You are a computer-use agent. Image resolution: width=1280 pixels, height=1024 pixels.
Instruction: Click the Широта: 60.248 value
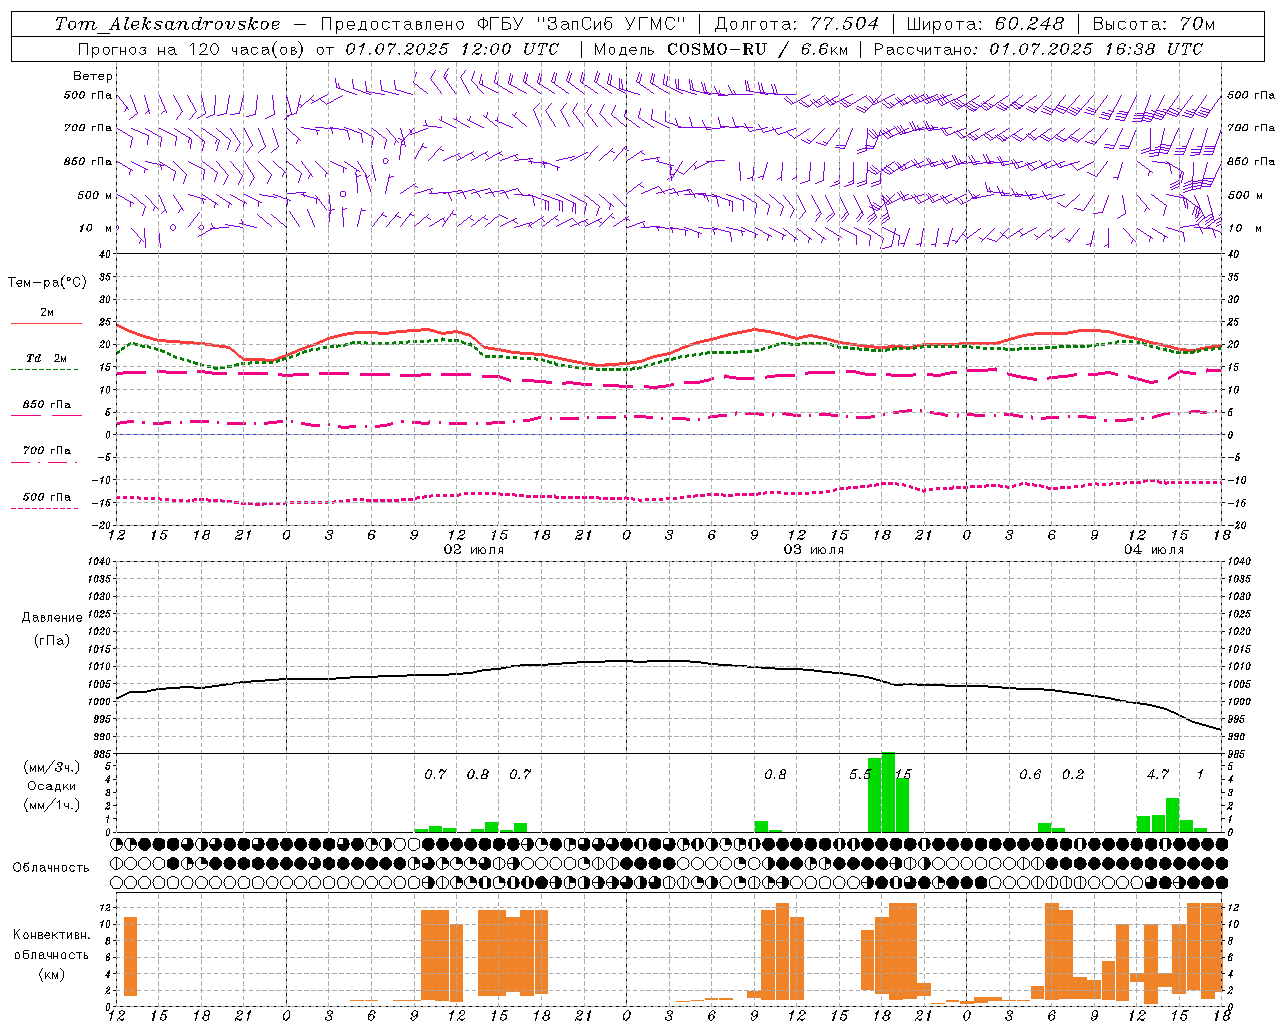[986, 24]
